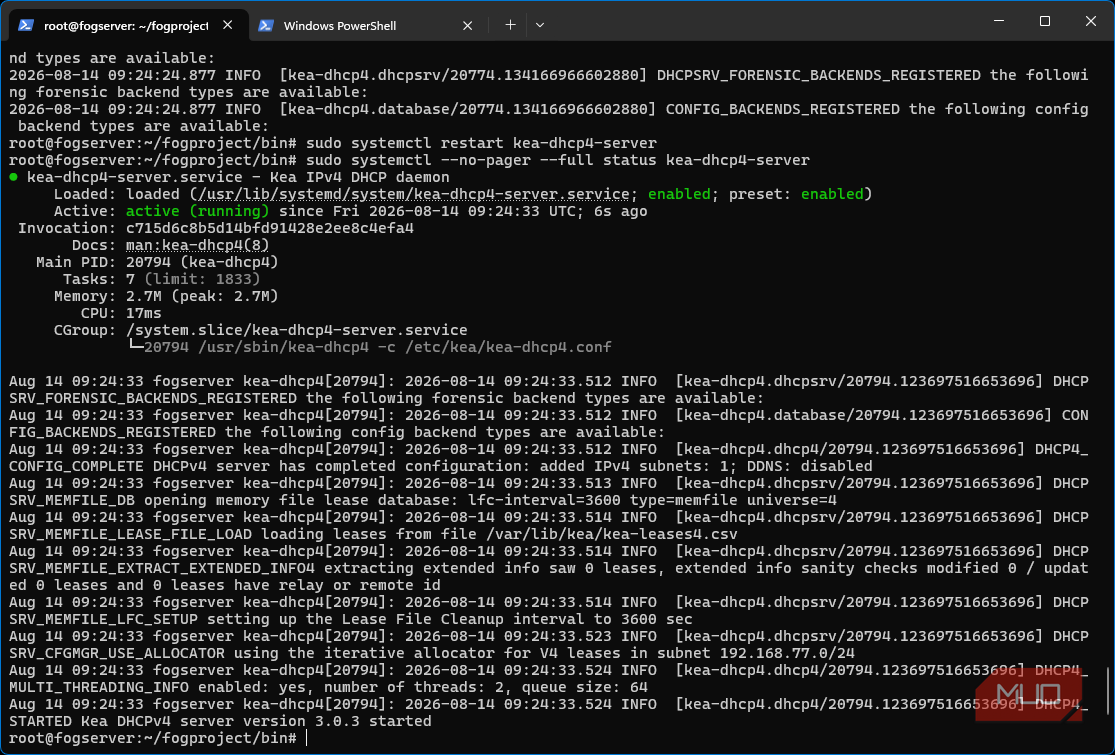Click the green active status dot

14,177
